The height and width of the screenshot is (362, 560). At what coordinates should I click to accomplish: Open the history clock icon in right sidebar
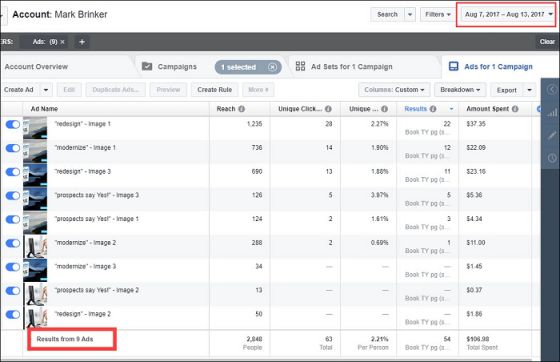click(552, 157)
